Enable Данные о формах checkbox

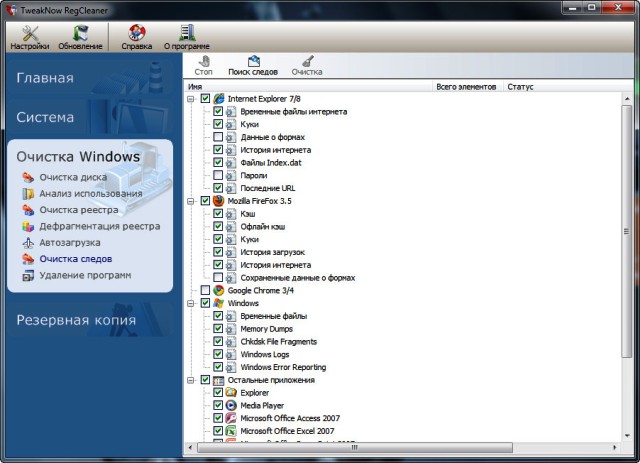pos(218,137)
